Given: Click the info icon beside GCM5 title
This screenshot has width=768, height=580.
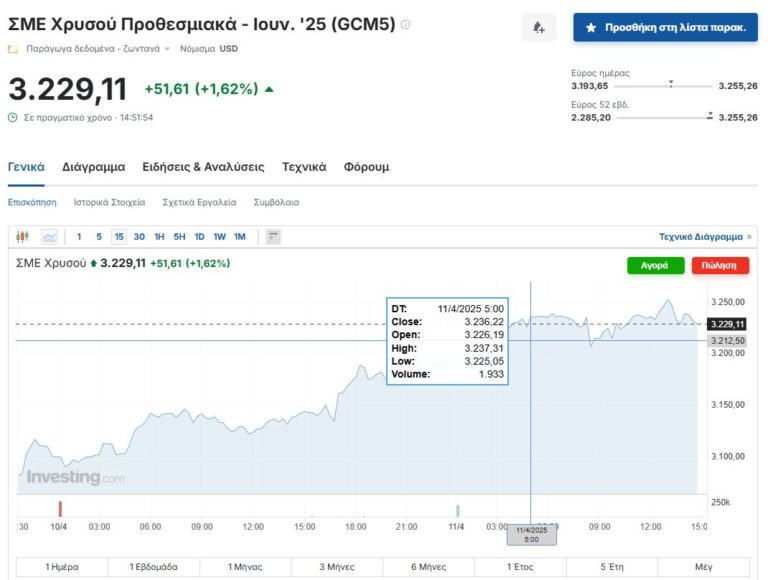Looking at the screenshot, I should [x=405, y=25].
